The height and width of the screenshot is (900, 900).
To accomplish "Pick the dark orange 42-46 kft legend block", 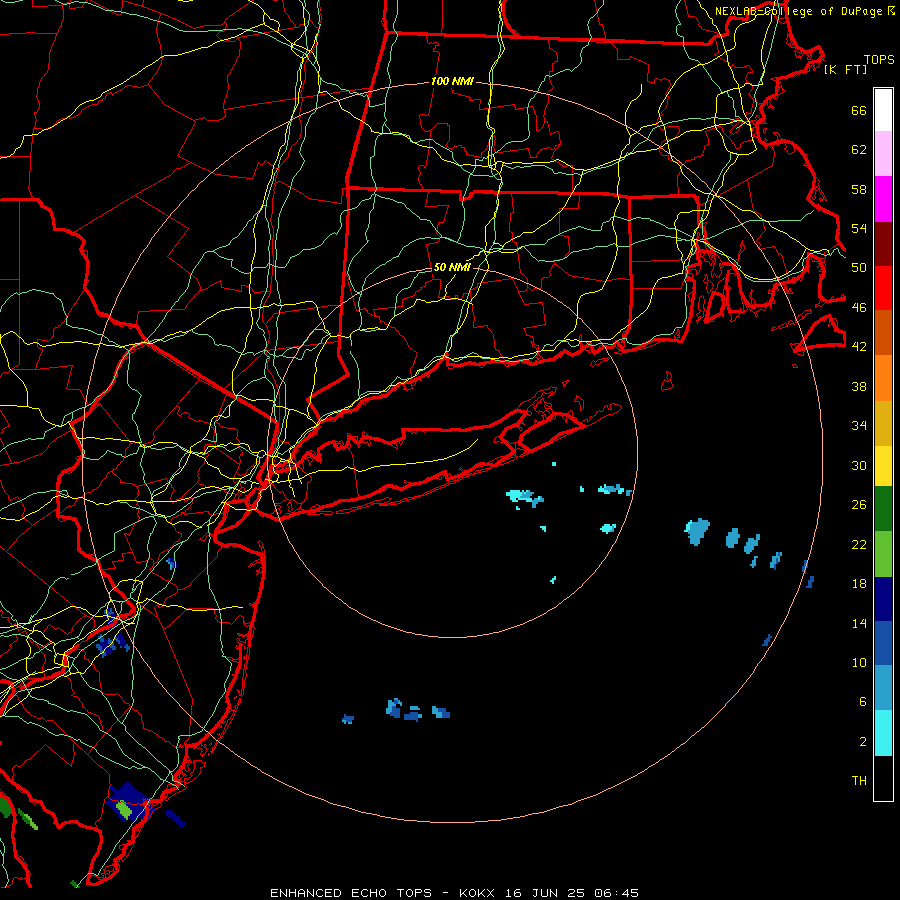I will (883, 333).
